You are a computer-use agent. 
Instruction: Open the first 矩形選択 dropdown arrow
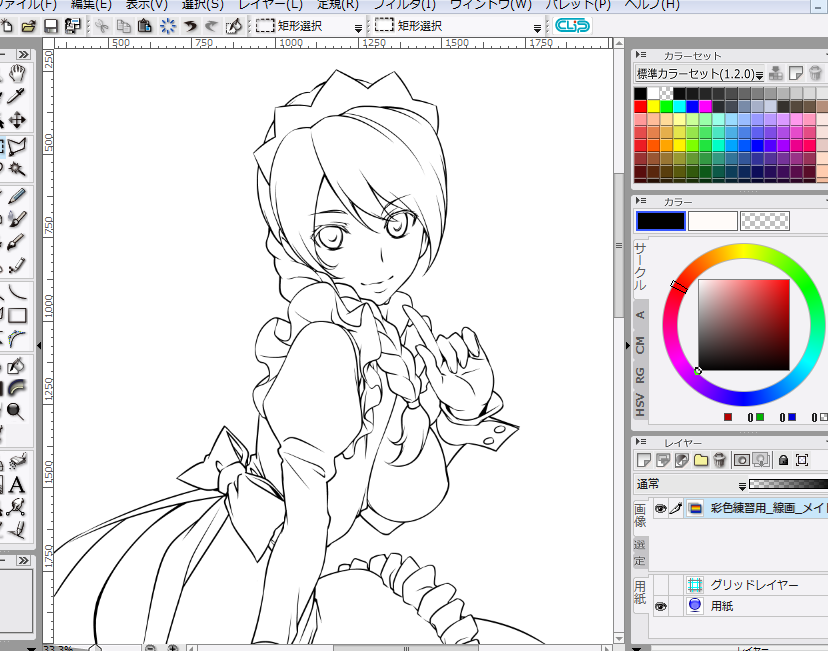(358, 27)
